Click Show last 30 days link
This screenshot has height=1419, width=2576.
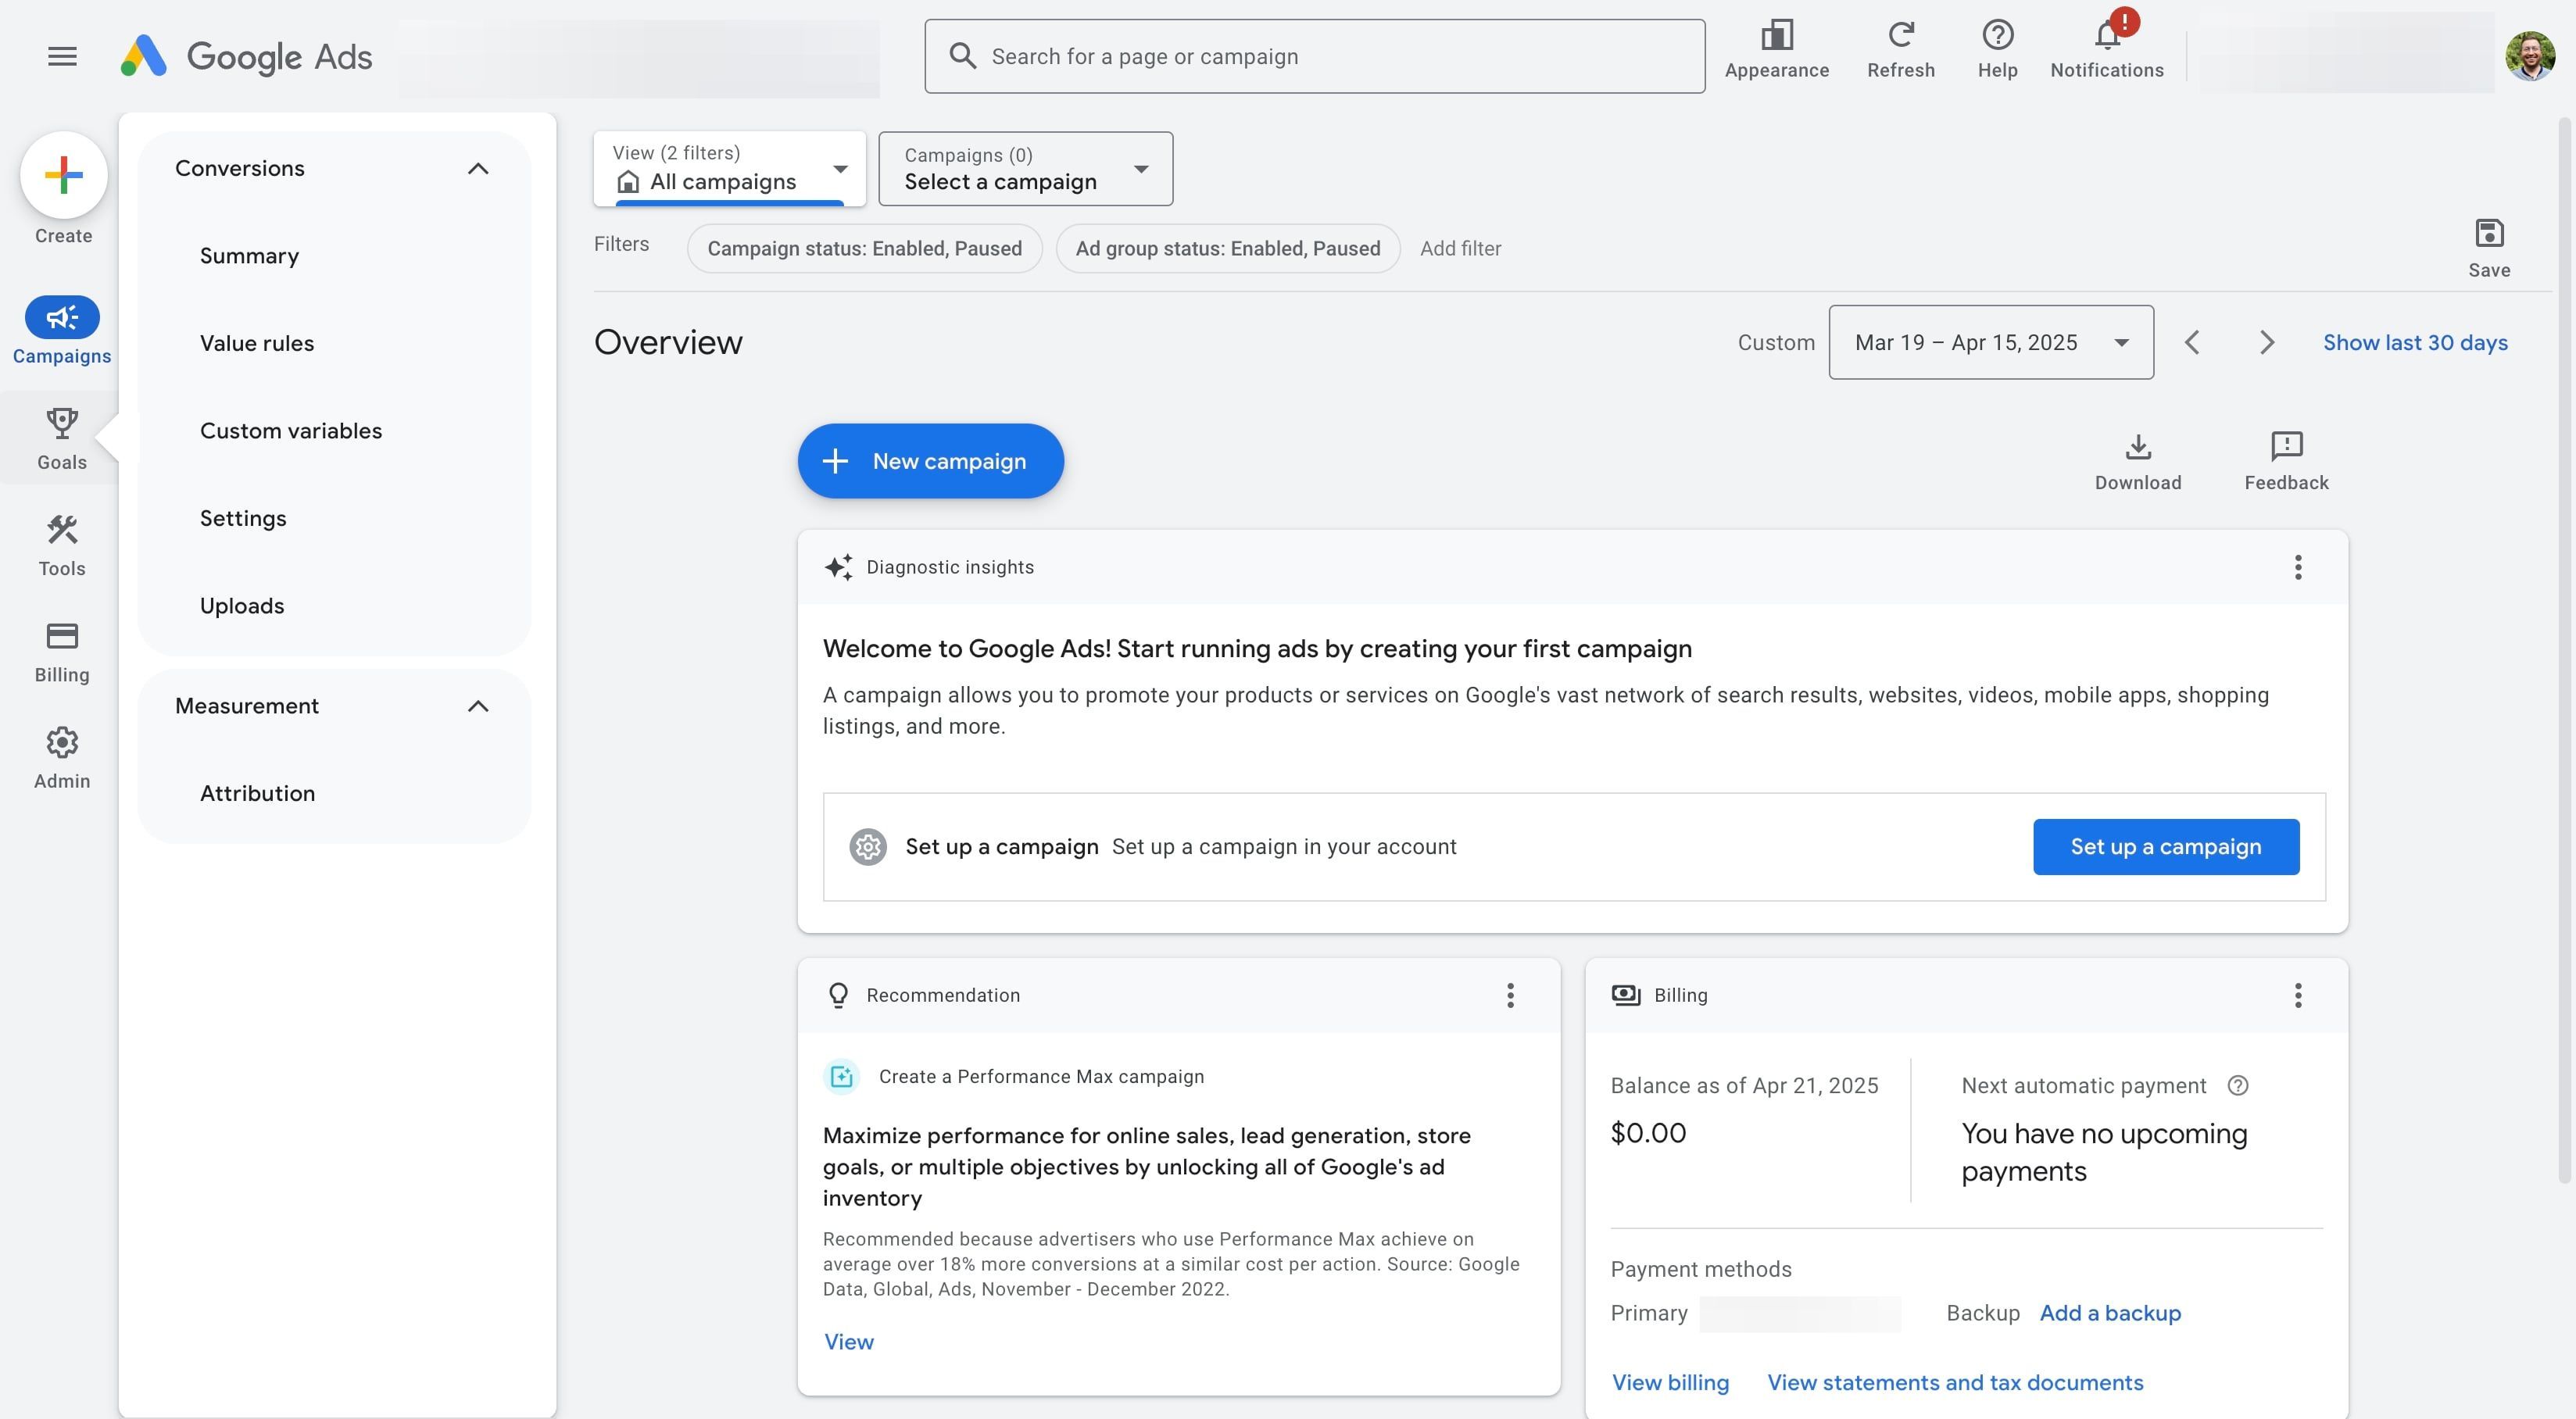[x=2415, y=342]
